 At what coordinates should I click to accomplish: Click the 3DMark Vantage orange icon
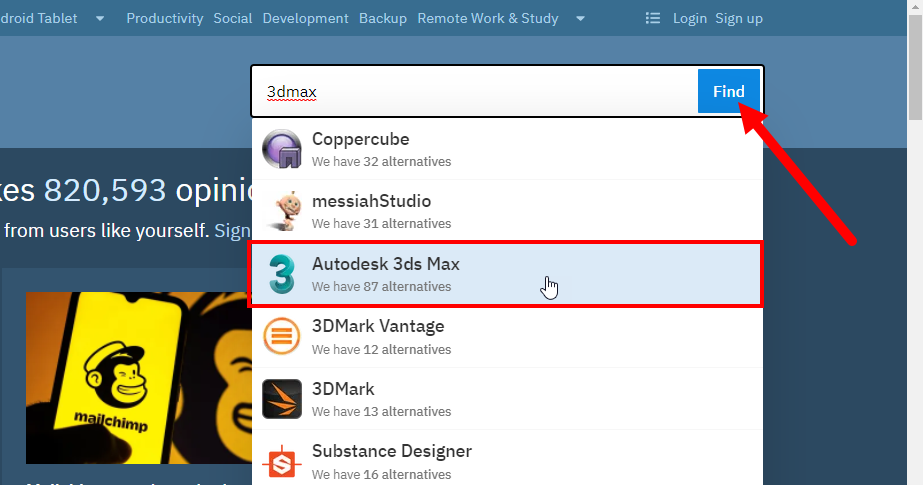click(281, 335)
